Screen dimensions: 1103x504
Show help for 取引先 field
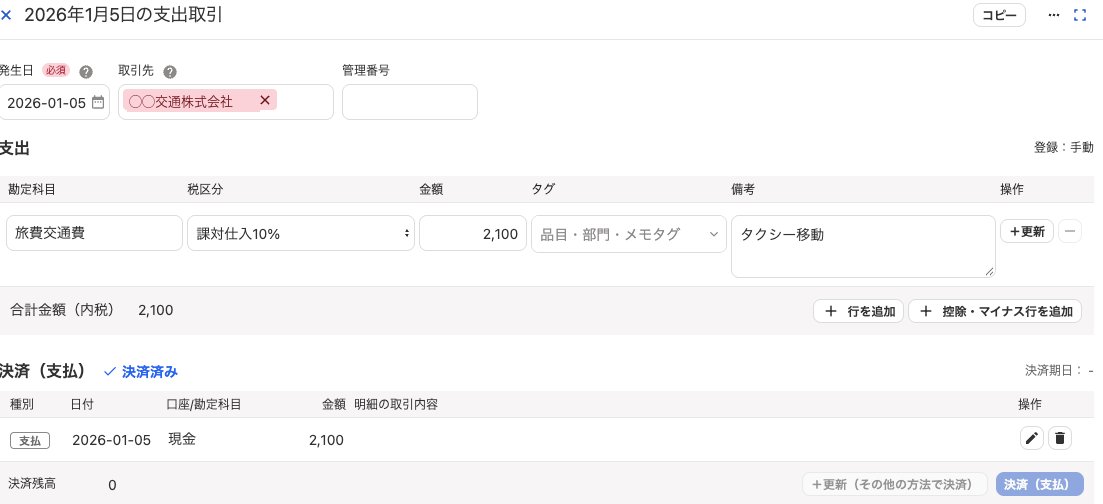[x=170, y=72]
